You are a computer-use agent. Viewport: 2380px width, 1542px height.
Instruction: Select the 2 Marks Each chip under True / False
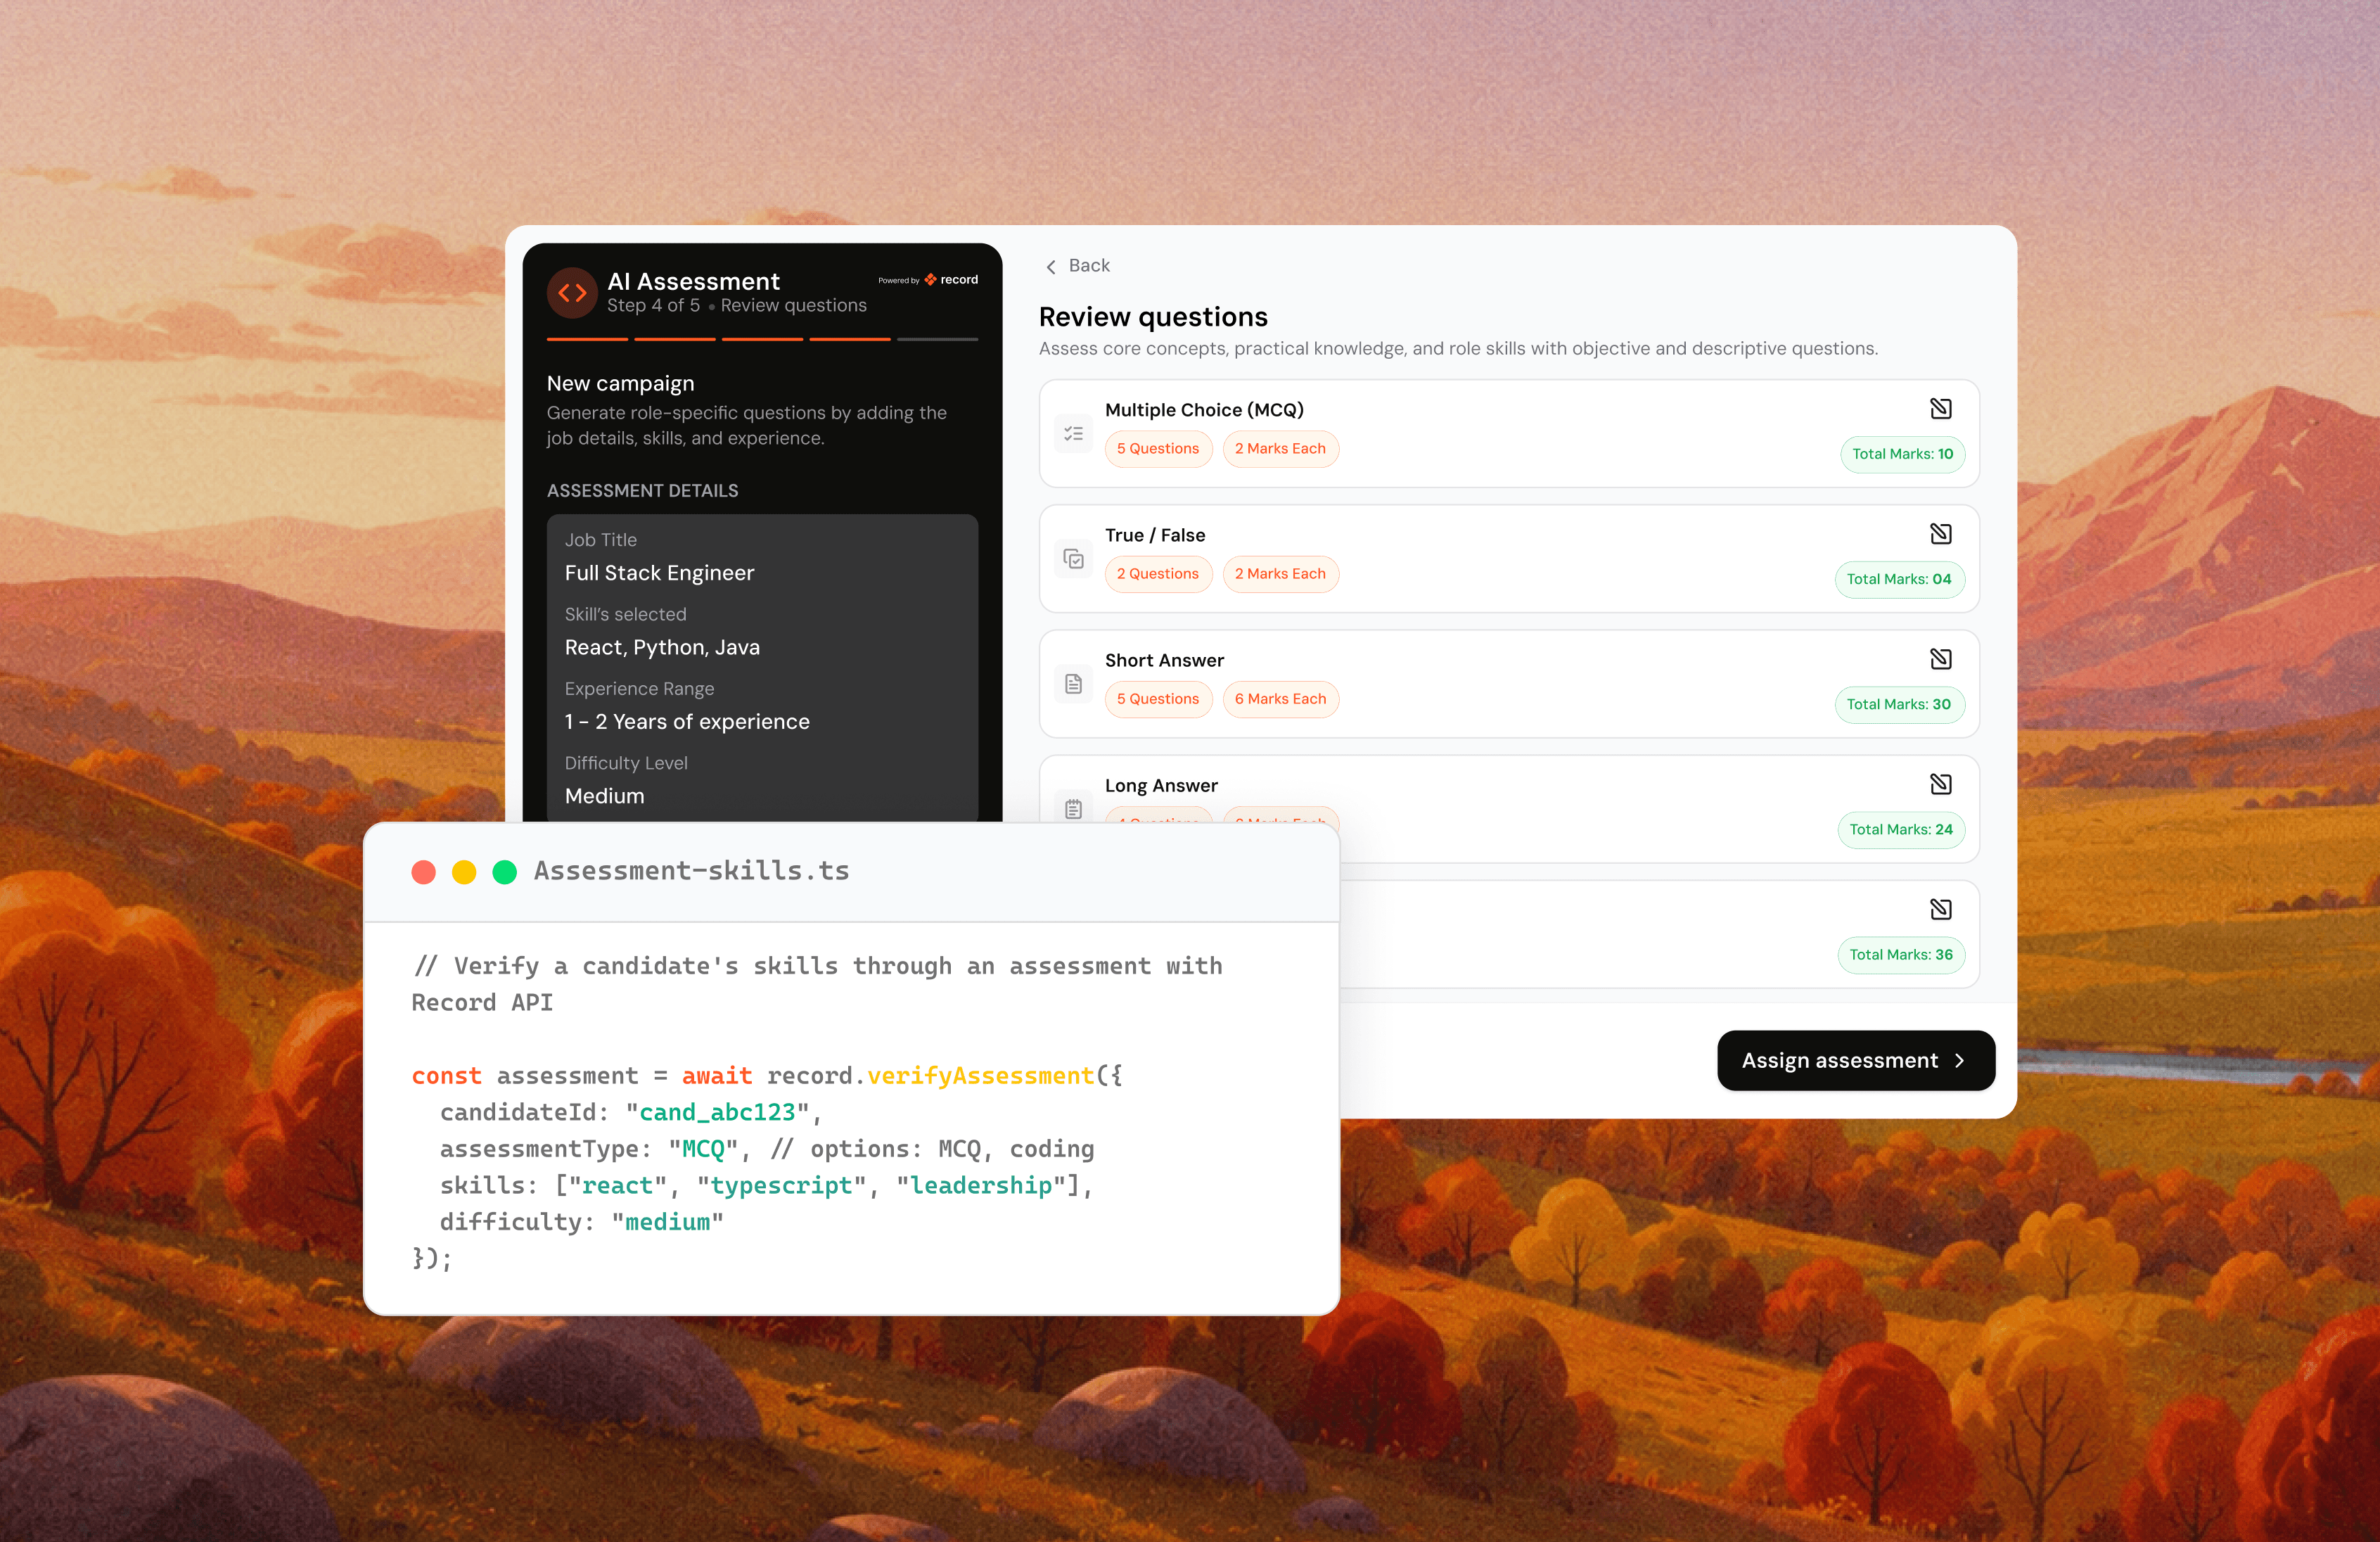[x=1280, y=574]
